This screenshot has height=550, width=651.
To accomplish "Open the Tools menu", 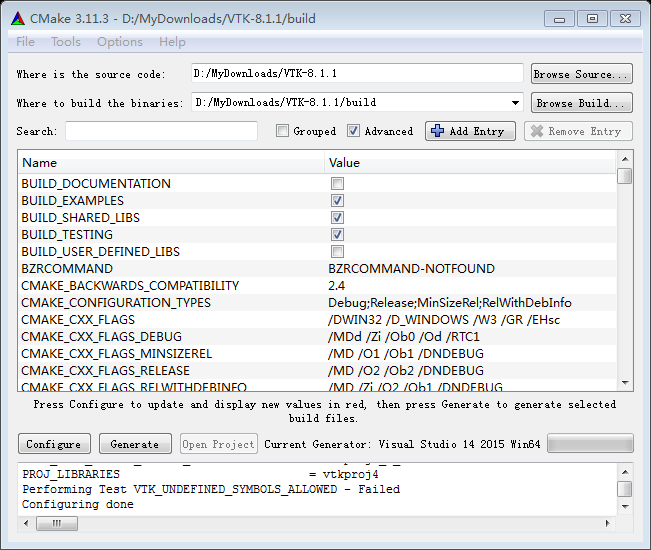I will pos(66,42).
